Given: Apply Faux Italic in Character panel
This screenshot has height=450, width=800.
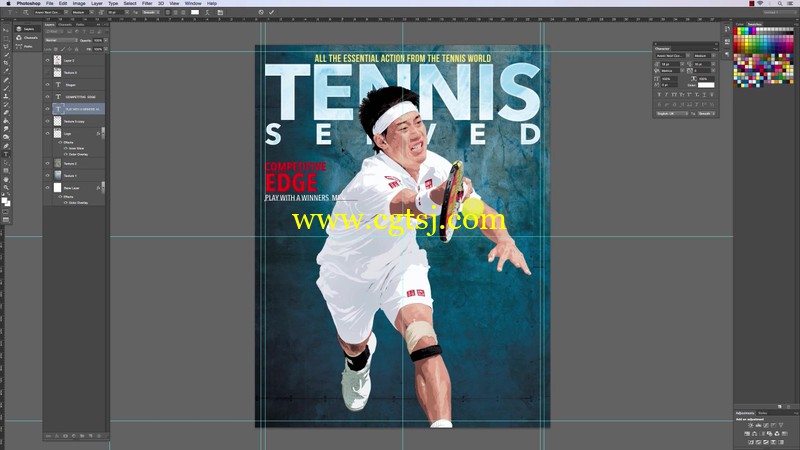Looking at the screenshot, I should coord(666,94).
